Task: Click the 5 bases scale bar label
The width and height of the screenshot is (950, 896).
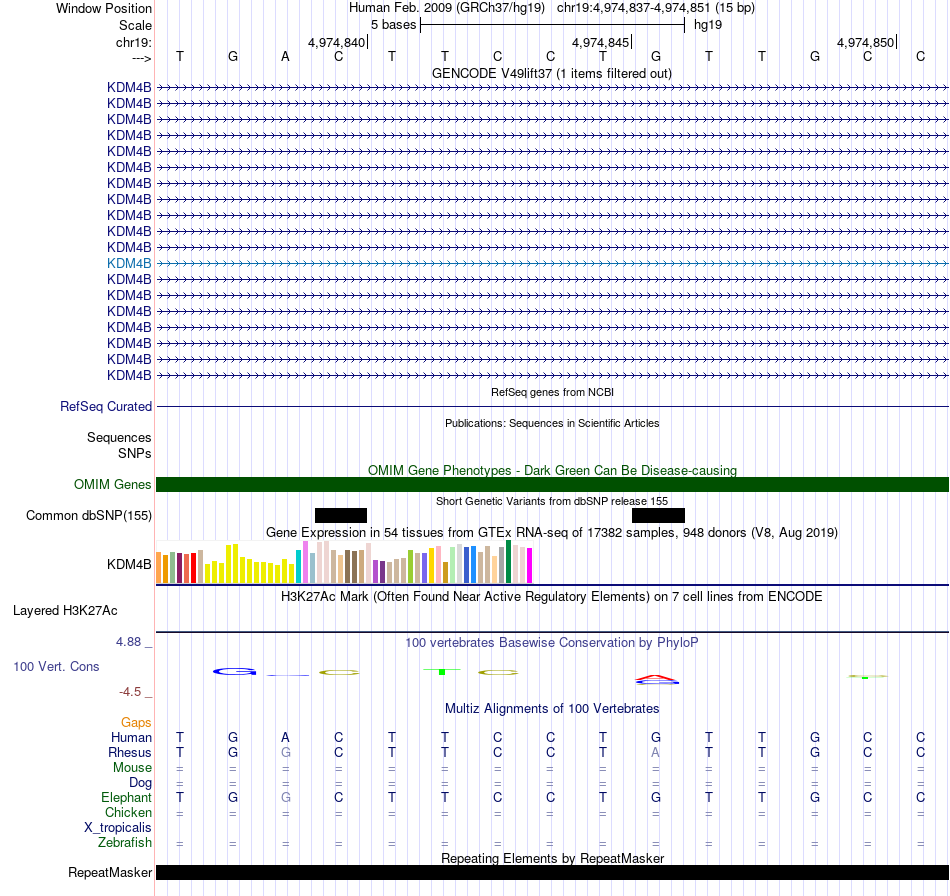Action: 394,25
